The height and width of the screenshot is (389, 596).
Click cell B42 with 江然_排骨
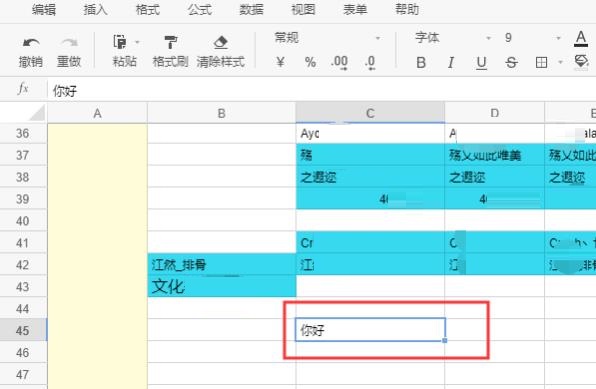222,264
